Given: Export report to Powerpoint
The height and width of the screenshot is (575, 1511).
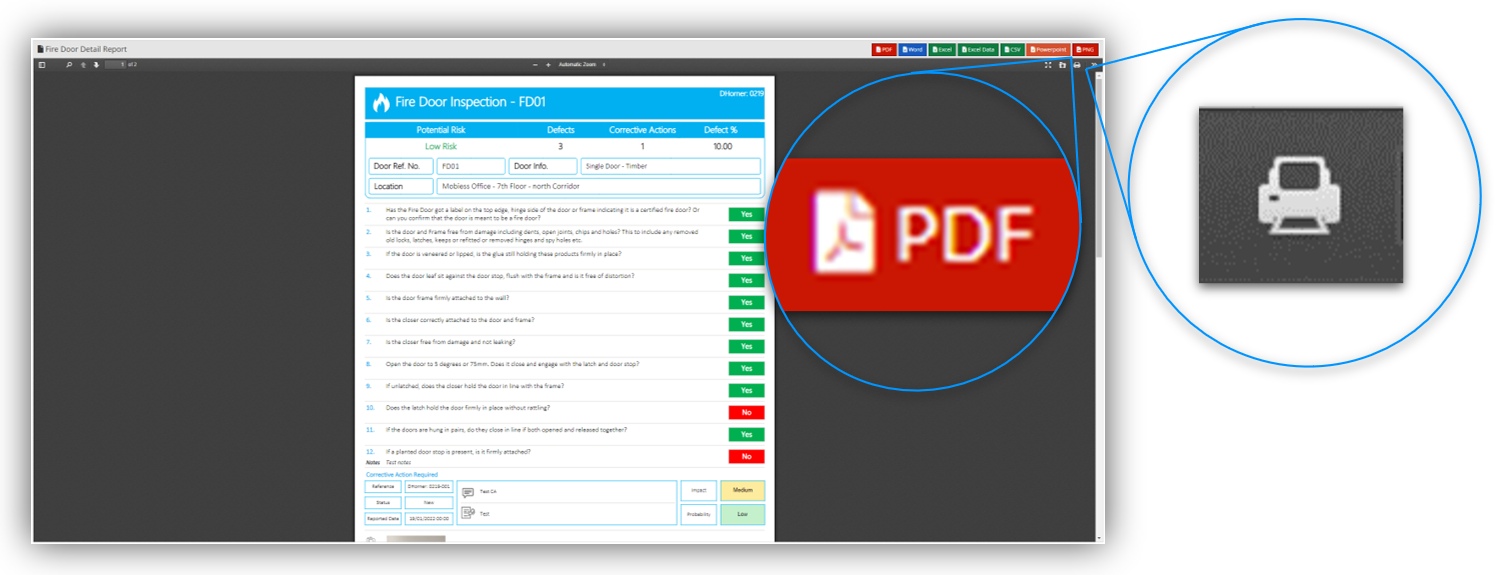Looking at the screenshot, I should pyautogui.click(x=1048, y=49).
